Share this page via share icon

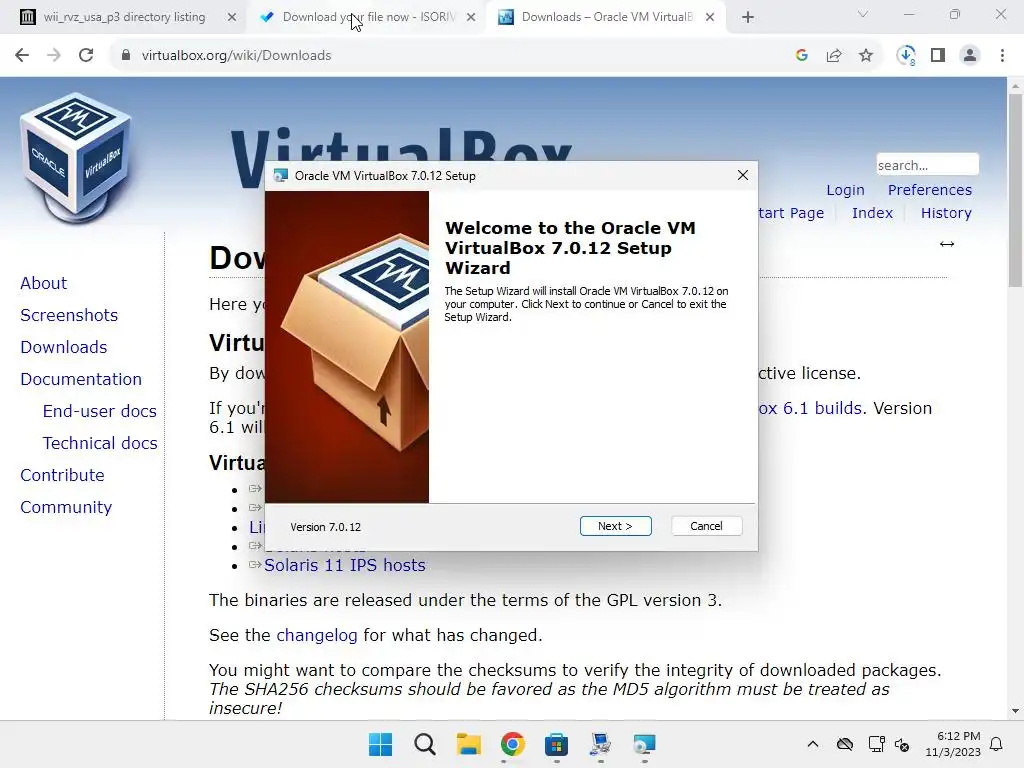pyautogui.click(x=834, y=56)
